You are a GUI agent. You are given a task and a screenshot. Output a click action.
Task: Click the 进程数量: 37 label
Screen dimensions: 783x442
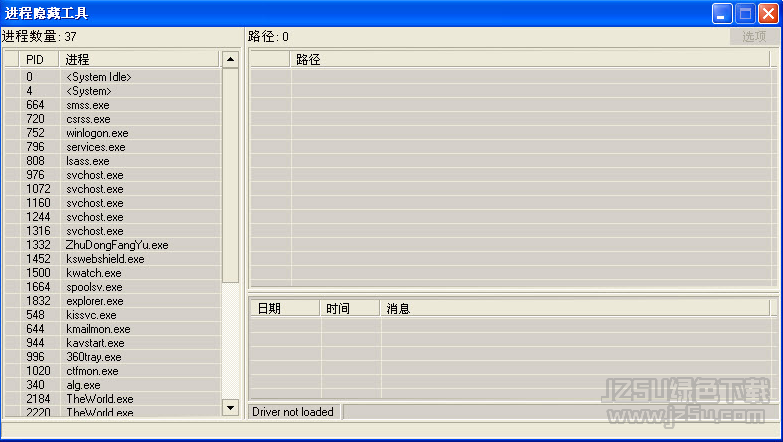coord(39,36)
